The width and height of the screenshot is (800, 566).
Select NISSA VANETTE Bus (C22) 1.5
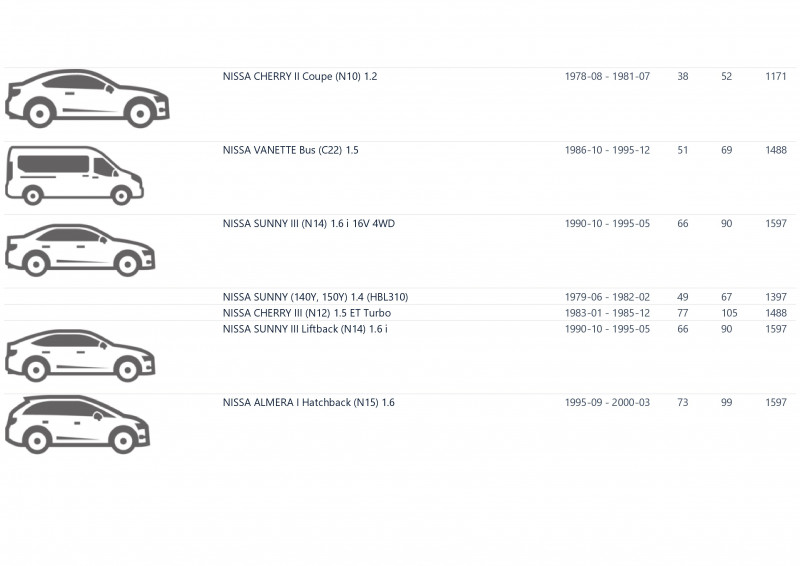click(291, 150)
